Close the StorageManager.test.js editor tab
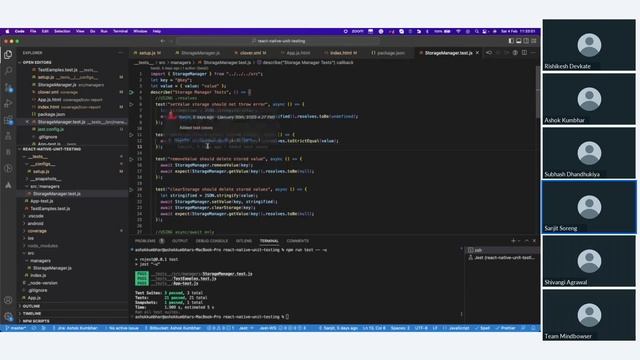The image size is (640, 360). click(x=477, y=53)
